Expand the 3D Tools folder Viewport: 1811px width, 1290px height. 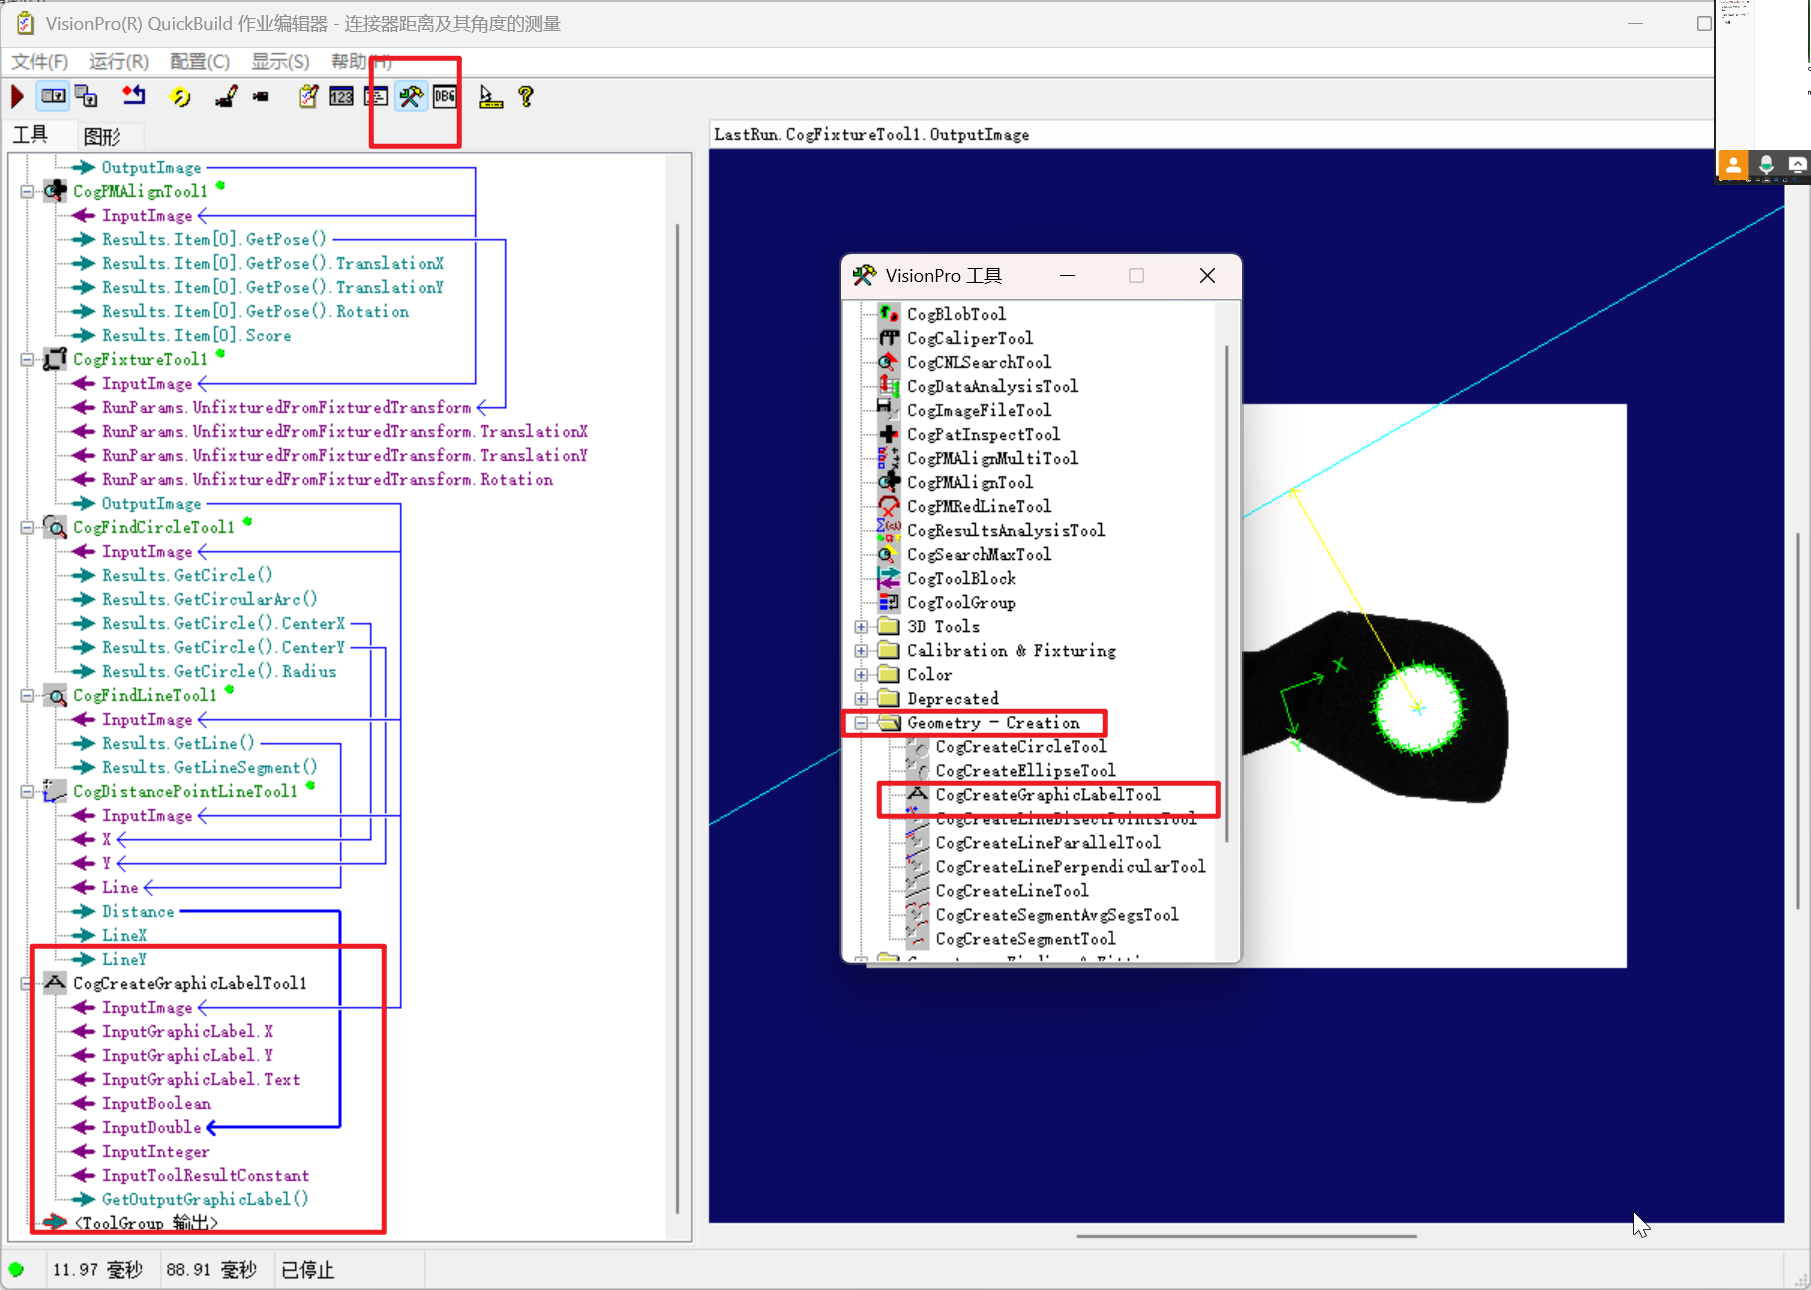click(861, 627)
